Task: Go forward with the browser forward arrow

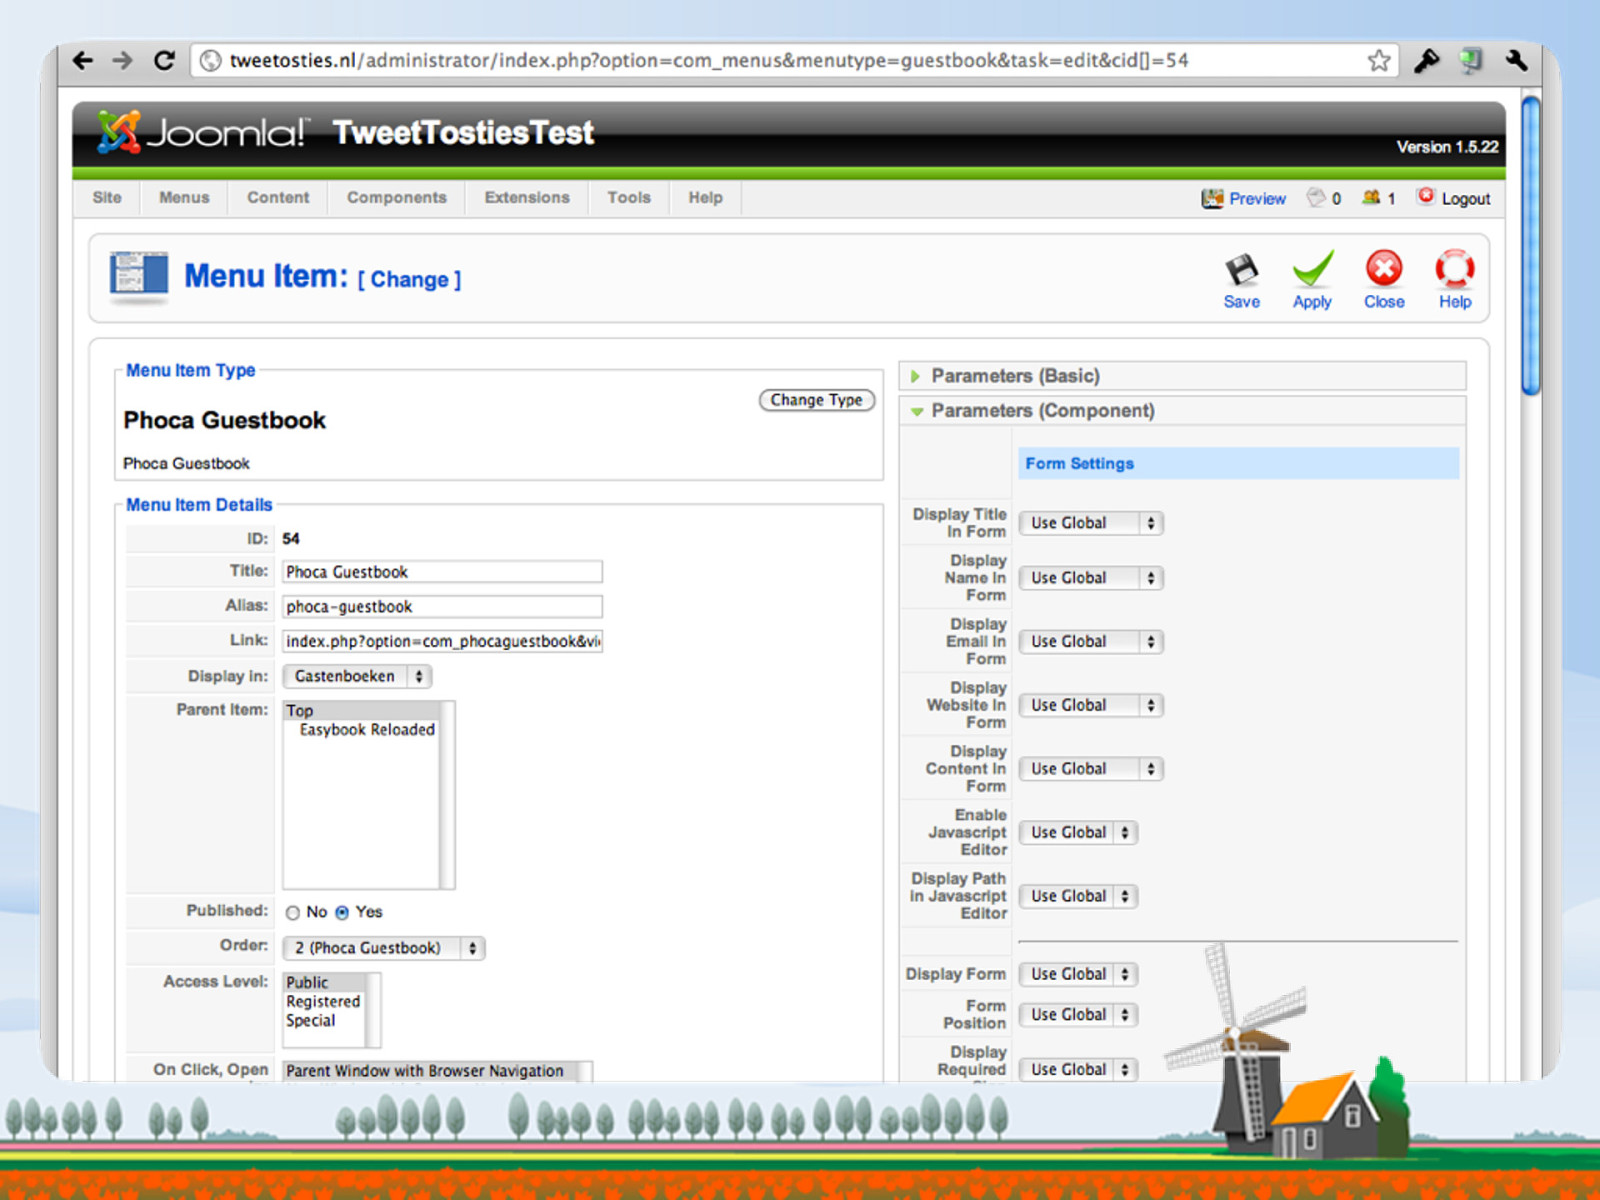Action: click(x=122, y=60)
